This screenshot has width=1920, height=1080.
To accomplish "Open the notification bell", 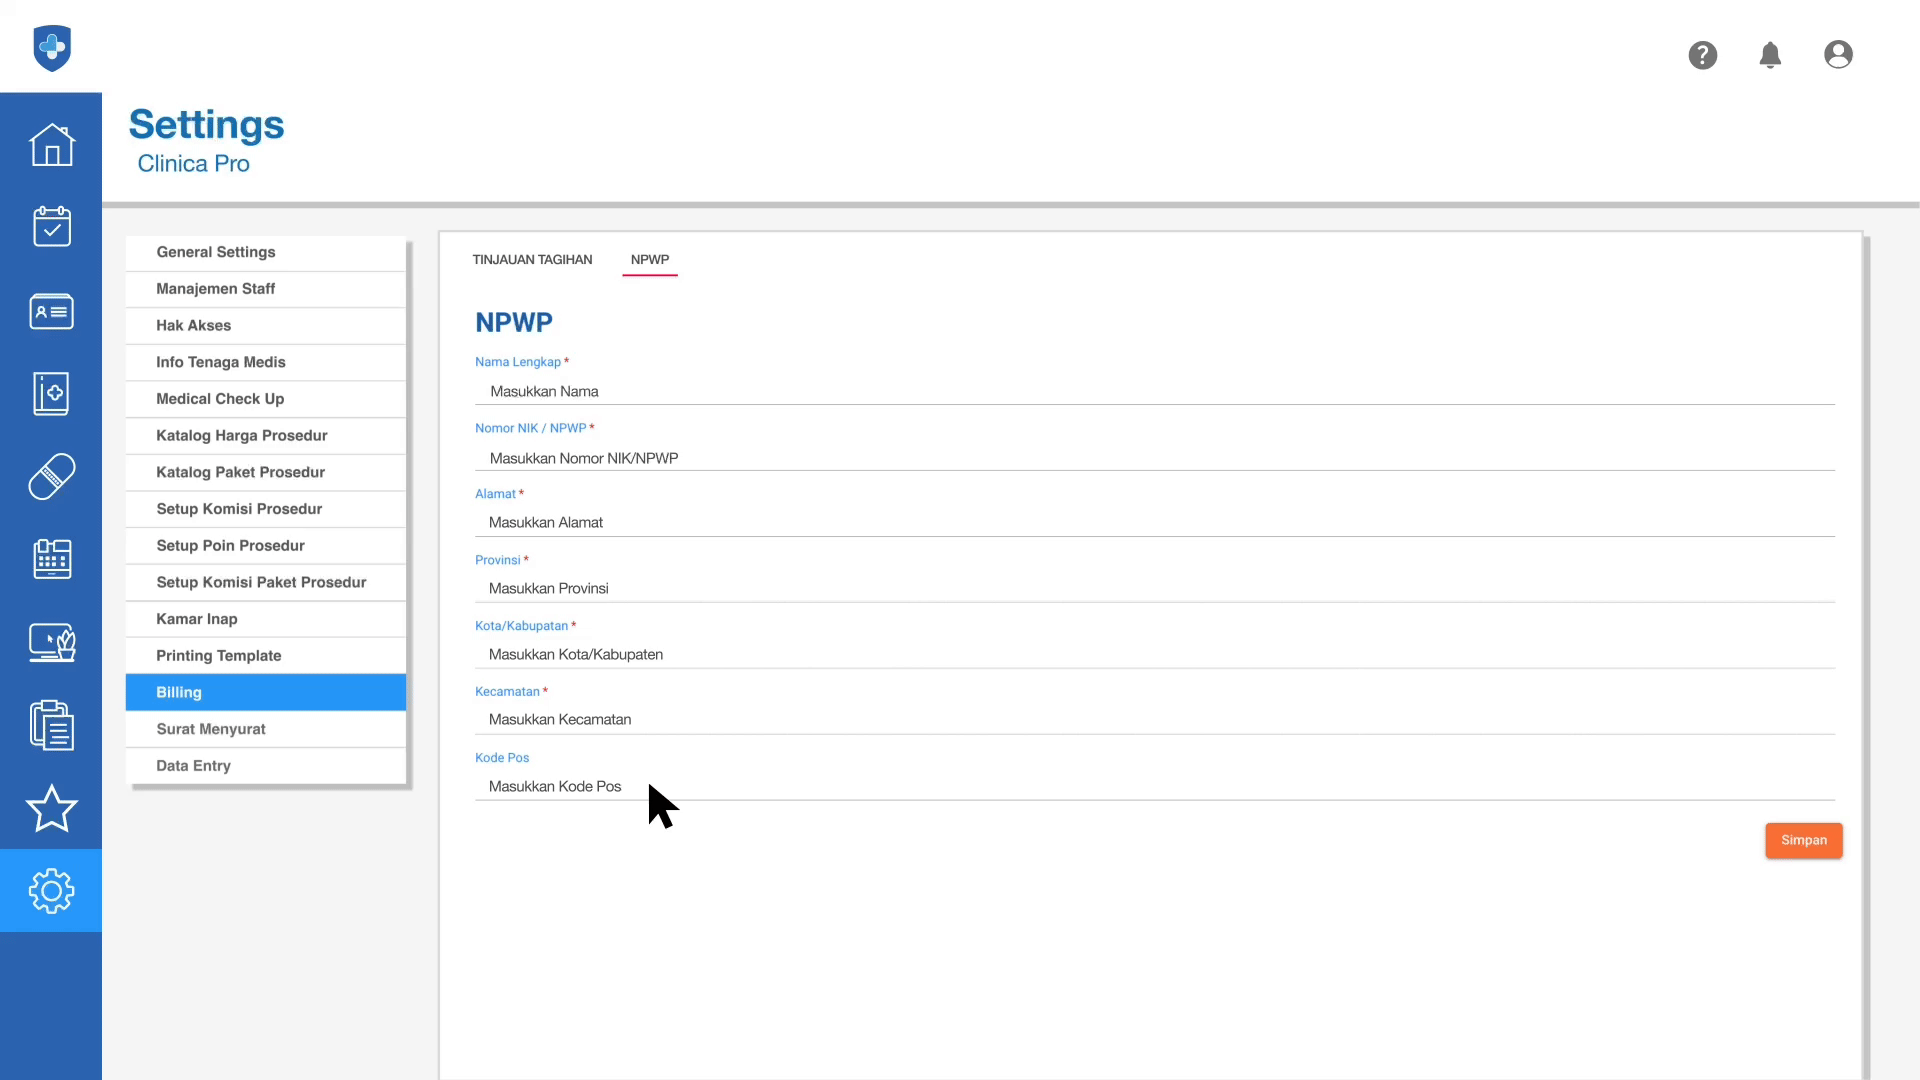I will click(1770, 55).
